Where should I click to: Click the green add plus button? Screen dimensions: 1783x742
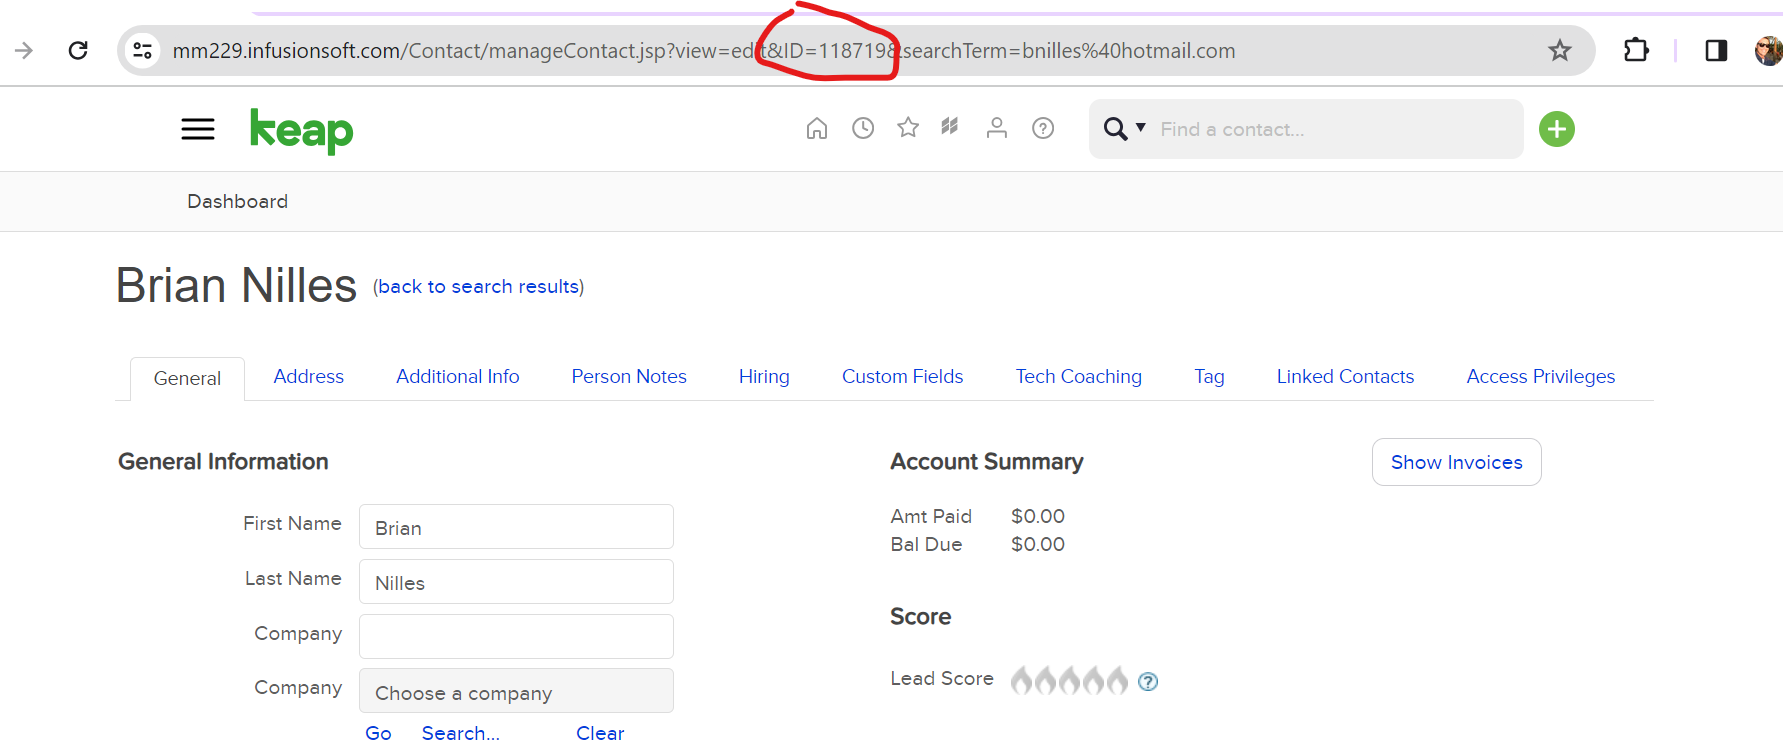pyautogui.click(x=1556, y=129)
